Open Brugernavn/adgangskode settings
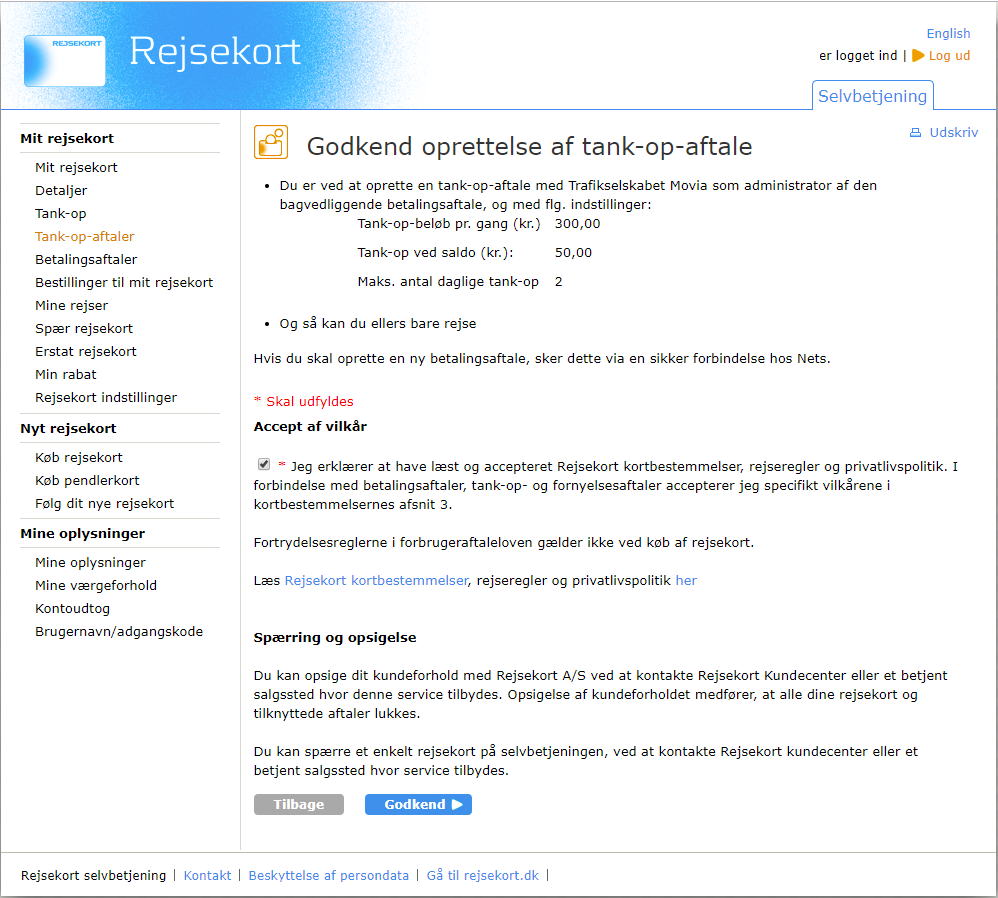 tap(119, 632)
